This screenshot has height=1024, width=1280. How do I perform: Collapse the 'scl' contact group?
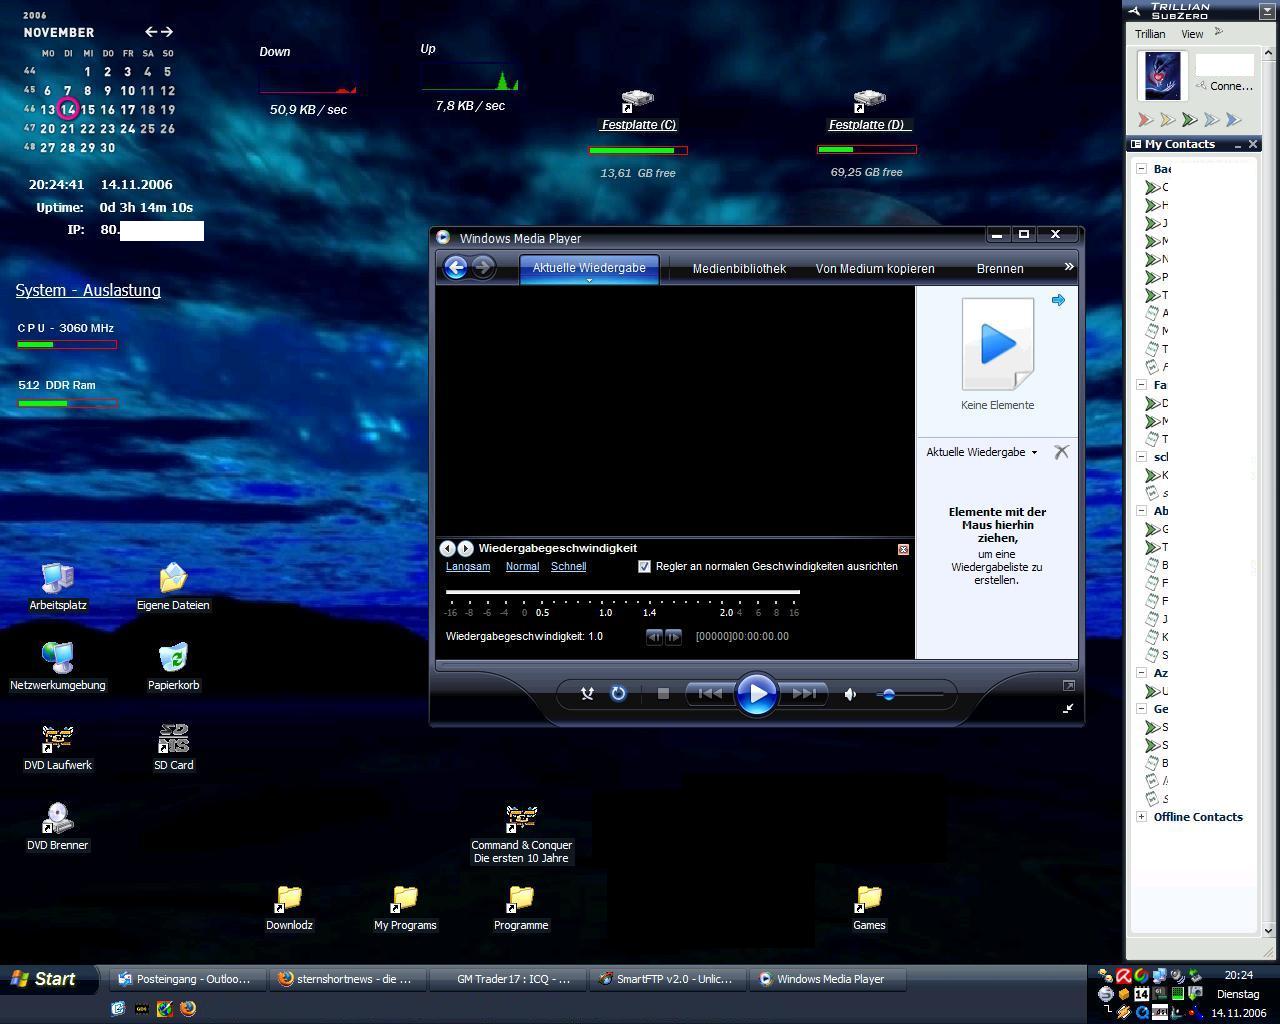click(x=1142, y=457)
